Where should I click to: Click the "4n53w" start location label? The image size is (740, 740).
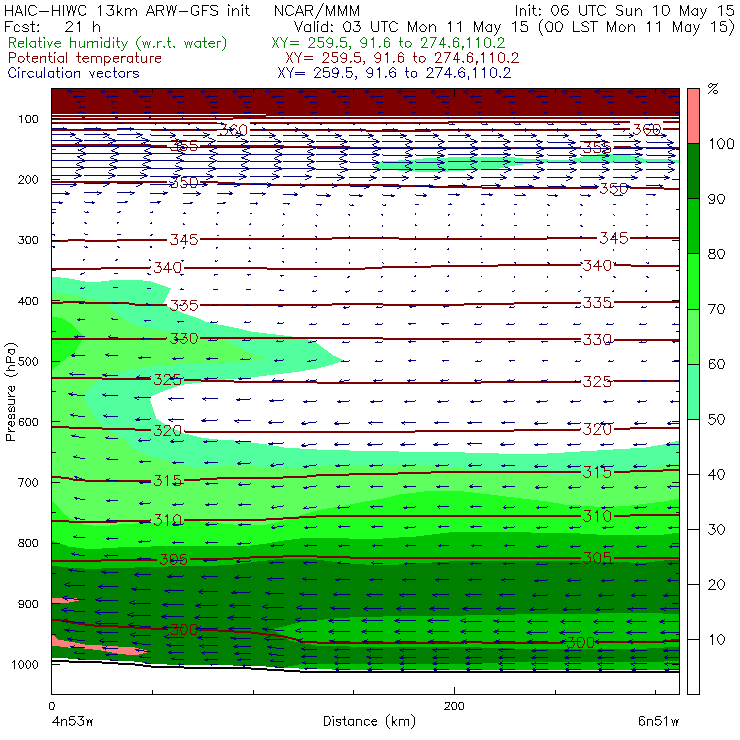(72, 722)
